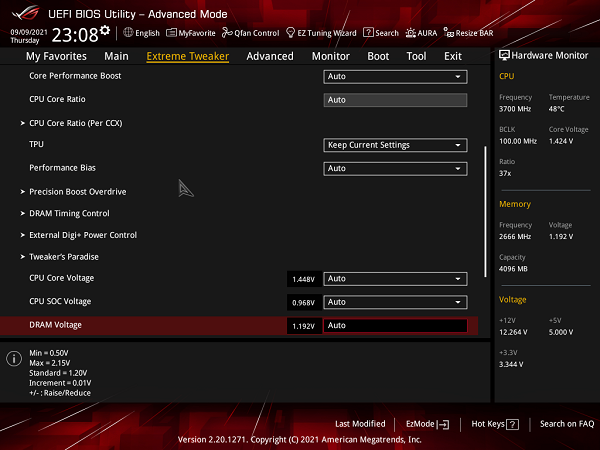
Task: Select the Performance Bias label
Action: pyautogui.click(x=62, y=168)
